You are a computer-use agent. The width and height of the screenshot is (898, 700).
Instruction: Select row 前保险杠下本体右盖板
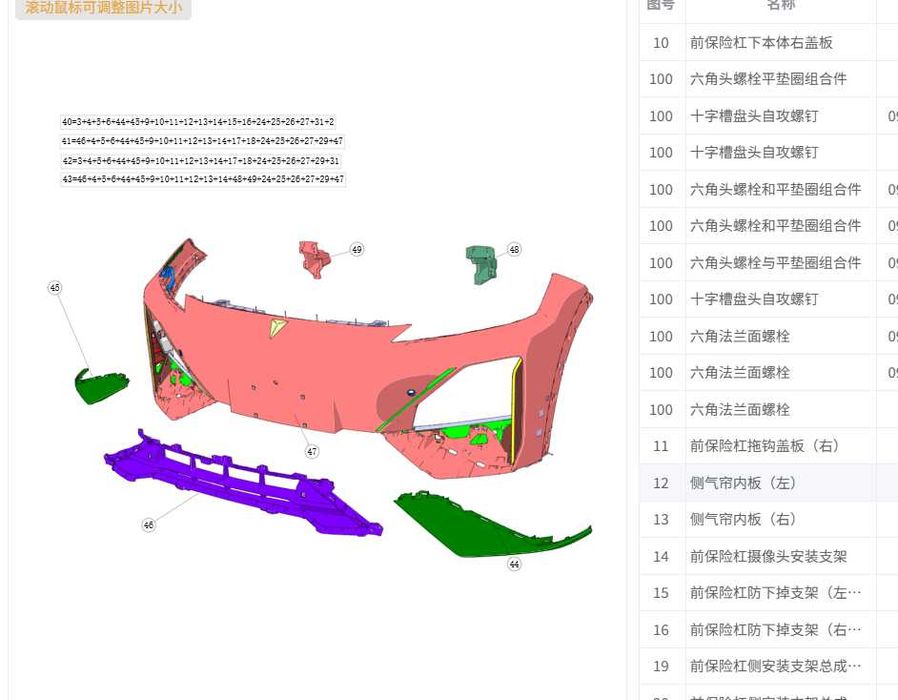point(769,42)
